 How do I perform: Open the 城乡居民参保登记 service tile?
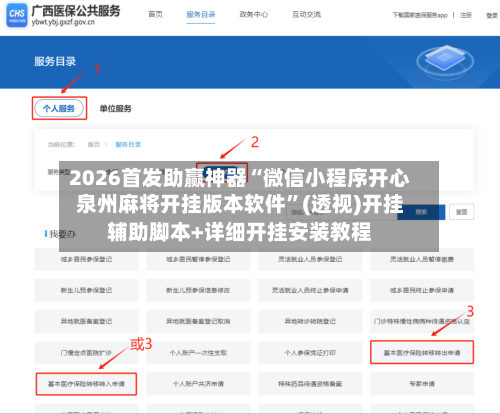pos(86,259)
